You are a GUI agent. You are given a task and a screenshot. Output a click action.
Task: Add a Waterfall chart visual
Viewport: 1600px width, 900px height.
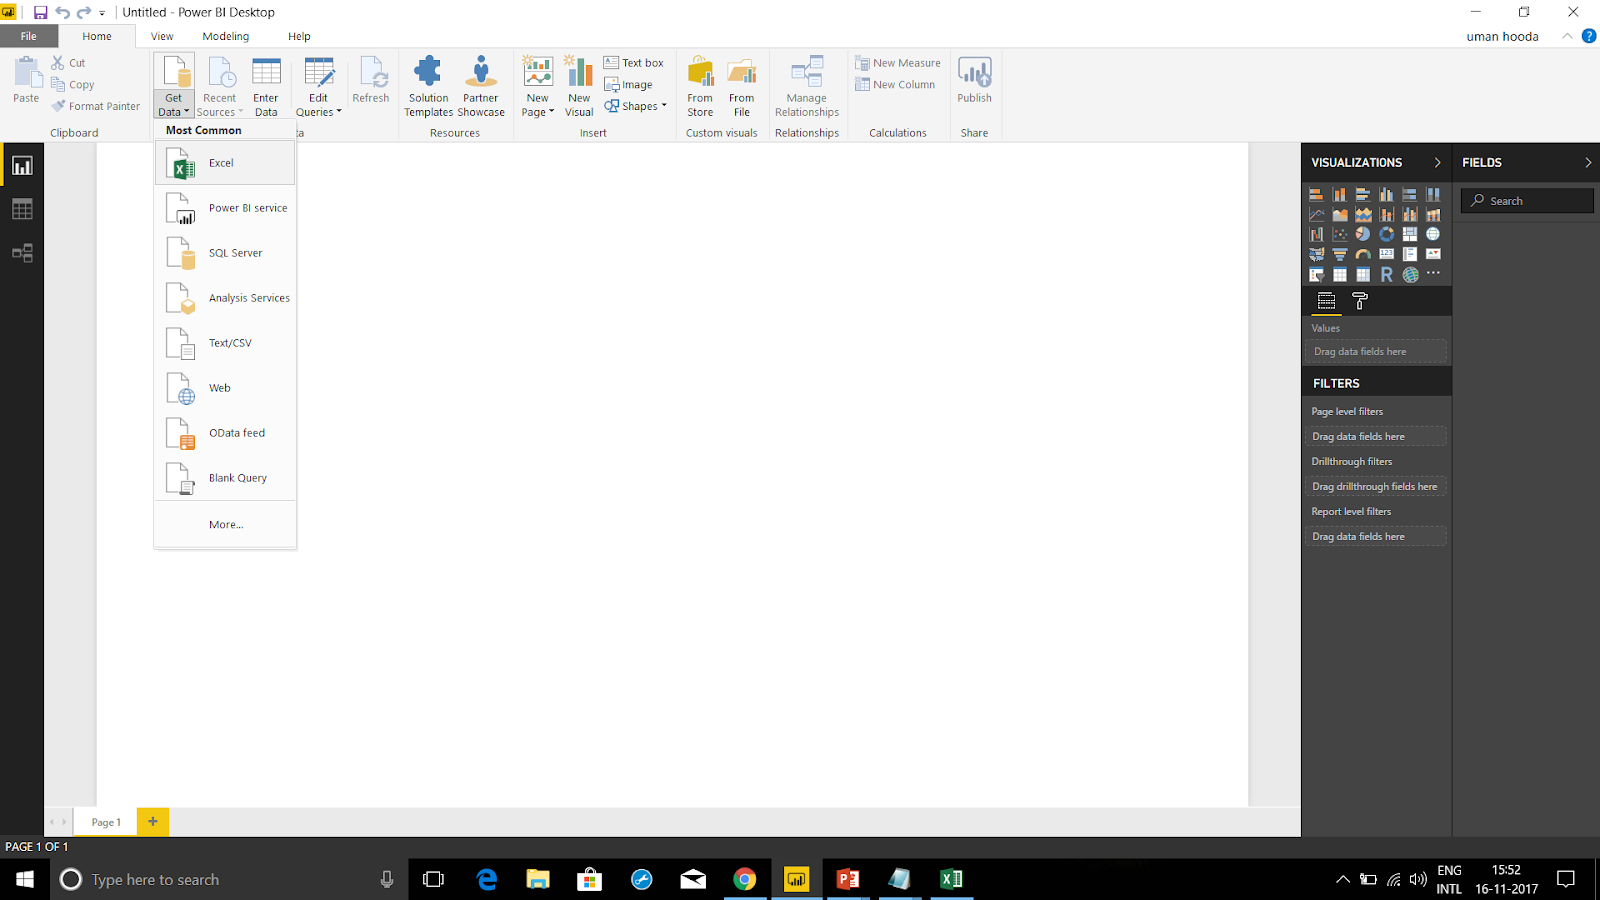click(x=1316, y=234)
